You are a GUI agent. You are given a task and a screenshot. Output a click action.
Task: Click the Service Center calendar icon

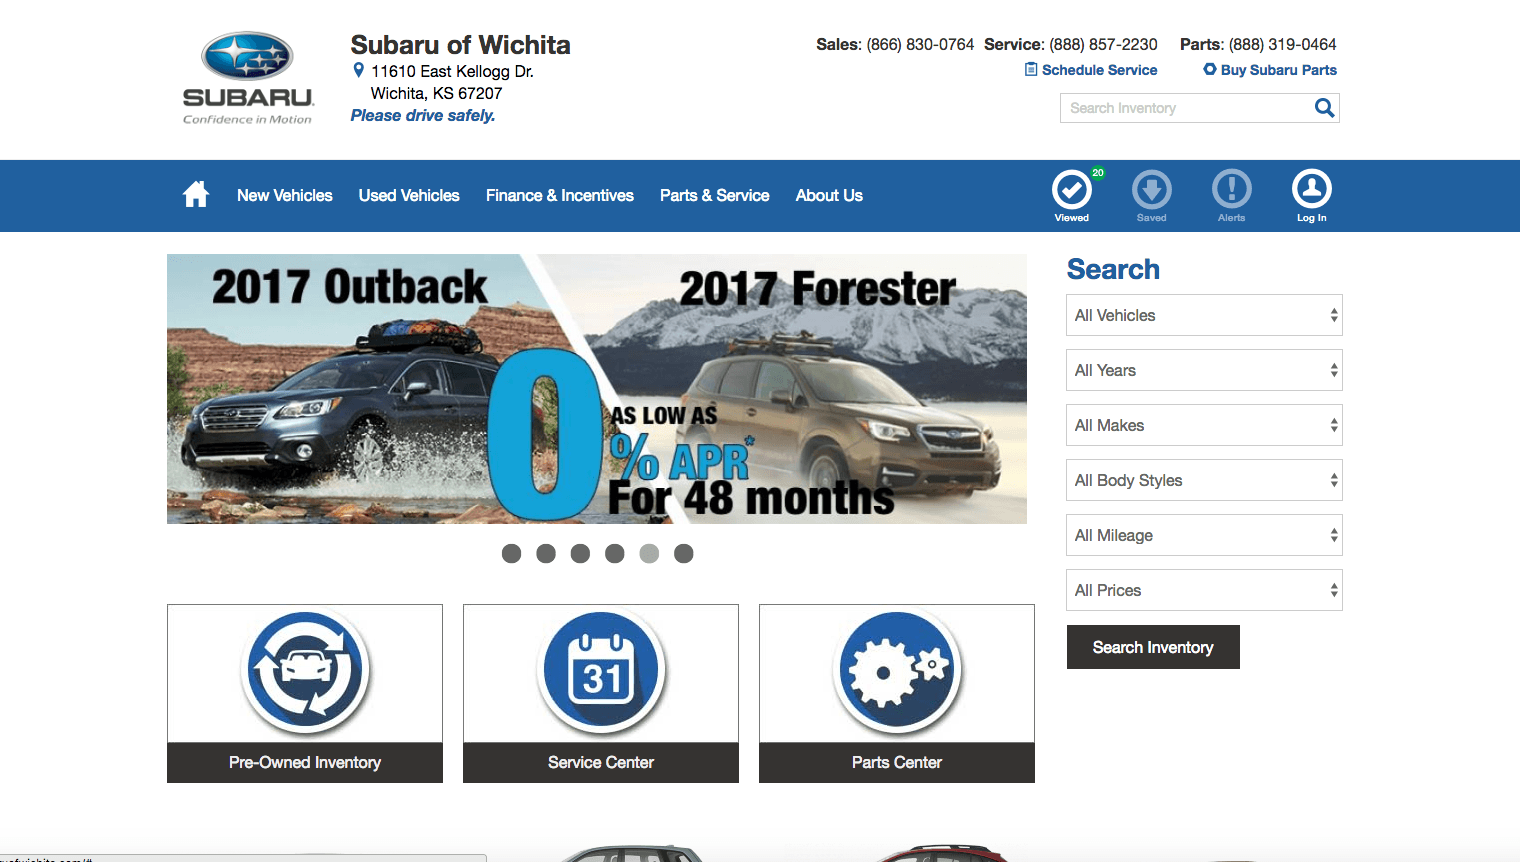[x=601, y=670]
